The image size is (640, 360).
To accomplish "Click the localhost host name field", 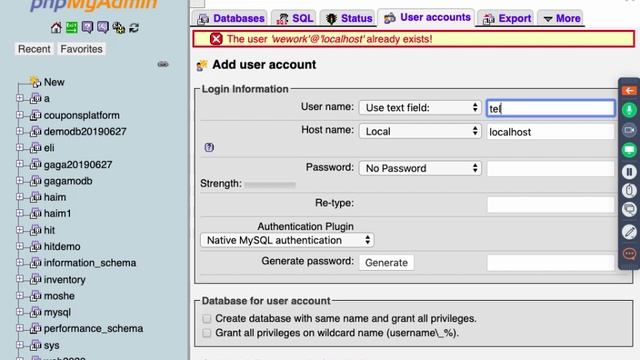I will [551, 132].
